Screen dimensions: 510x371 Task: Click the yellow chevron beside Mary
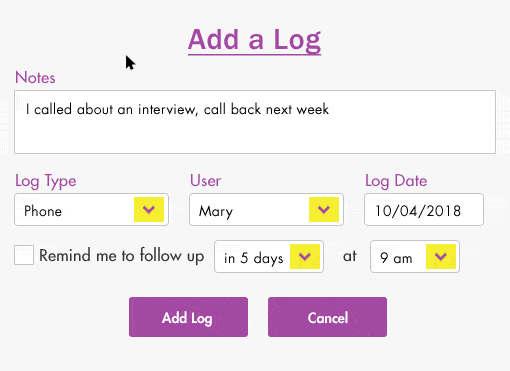pos(324,209)
